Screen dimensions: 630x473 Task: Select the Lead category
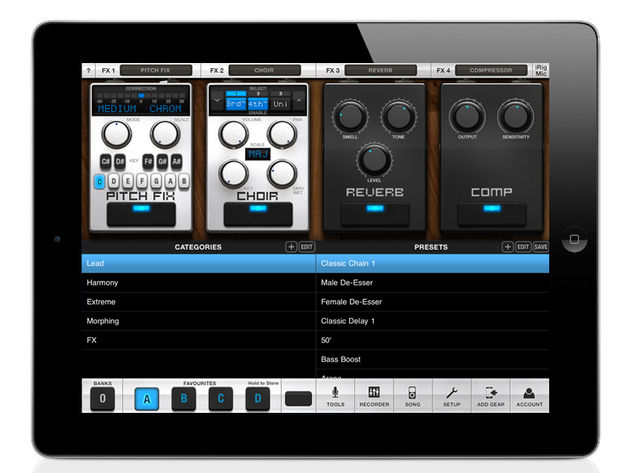(x=198, y=264)
